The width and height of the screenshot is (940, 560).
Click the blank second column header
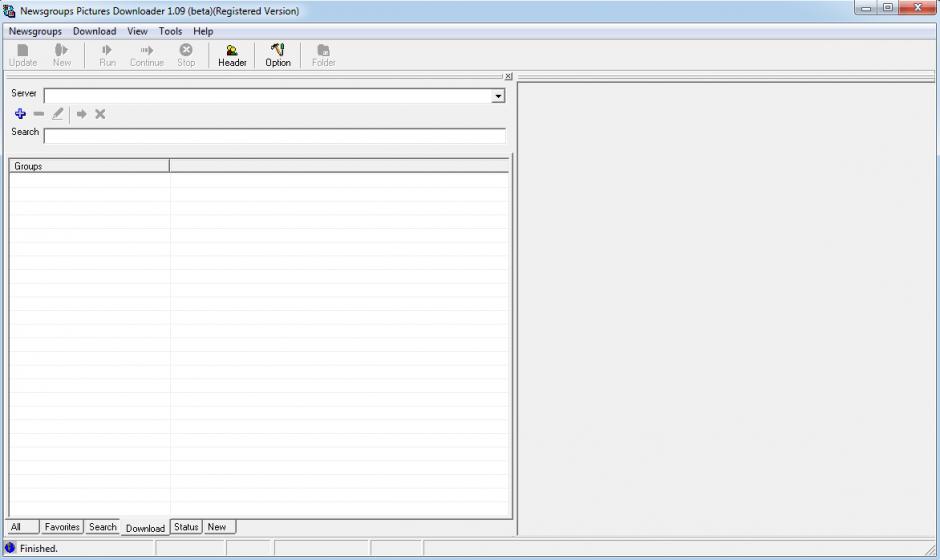(x=339, y=166)
